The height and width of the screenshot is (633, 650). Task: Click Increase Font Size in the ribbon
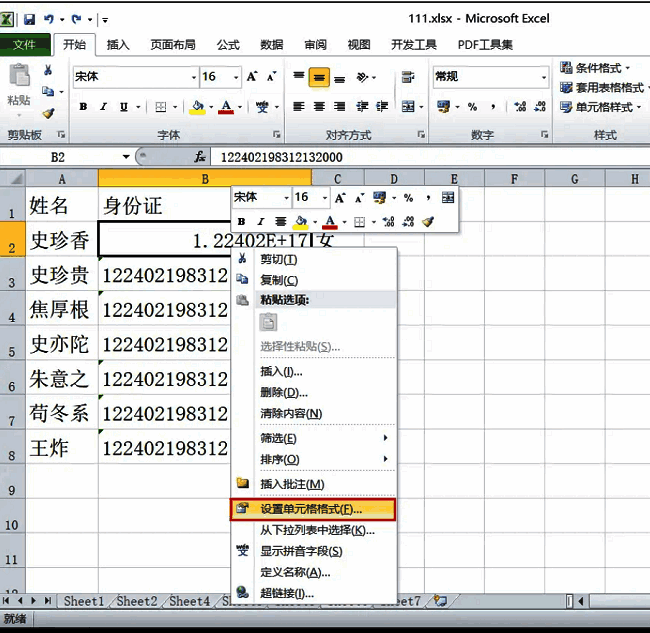tap(252, 77)
